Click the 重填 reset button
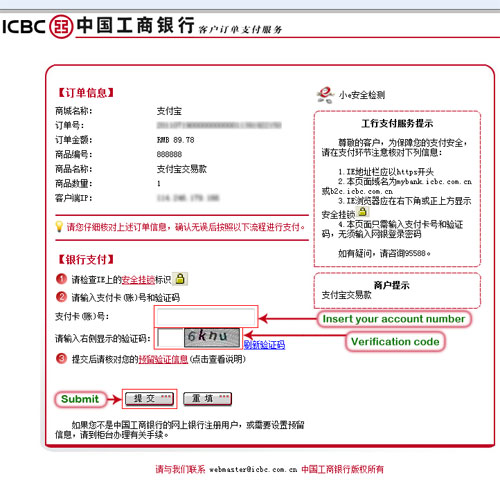The height and width of the screenshot is (483, 500). point(207,399)
